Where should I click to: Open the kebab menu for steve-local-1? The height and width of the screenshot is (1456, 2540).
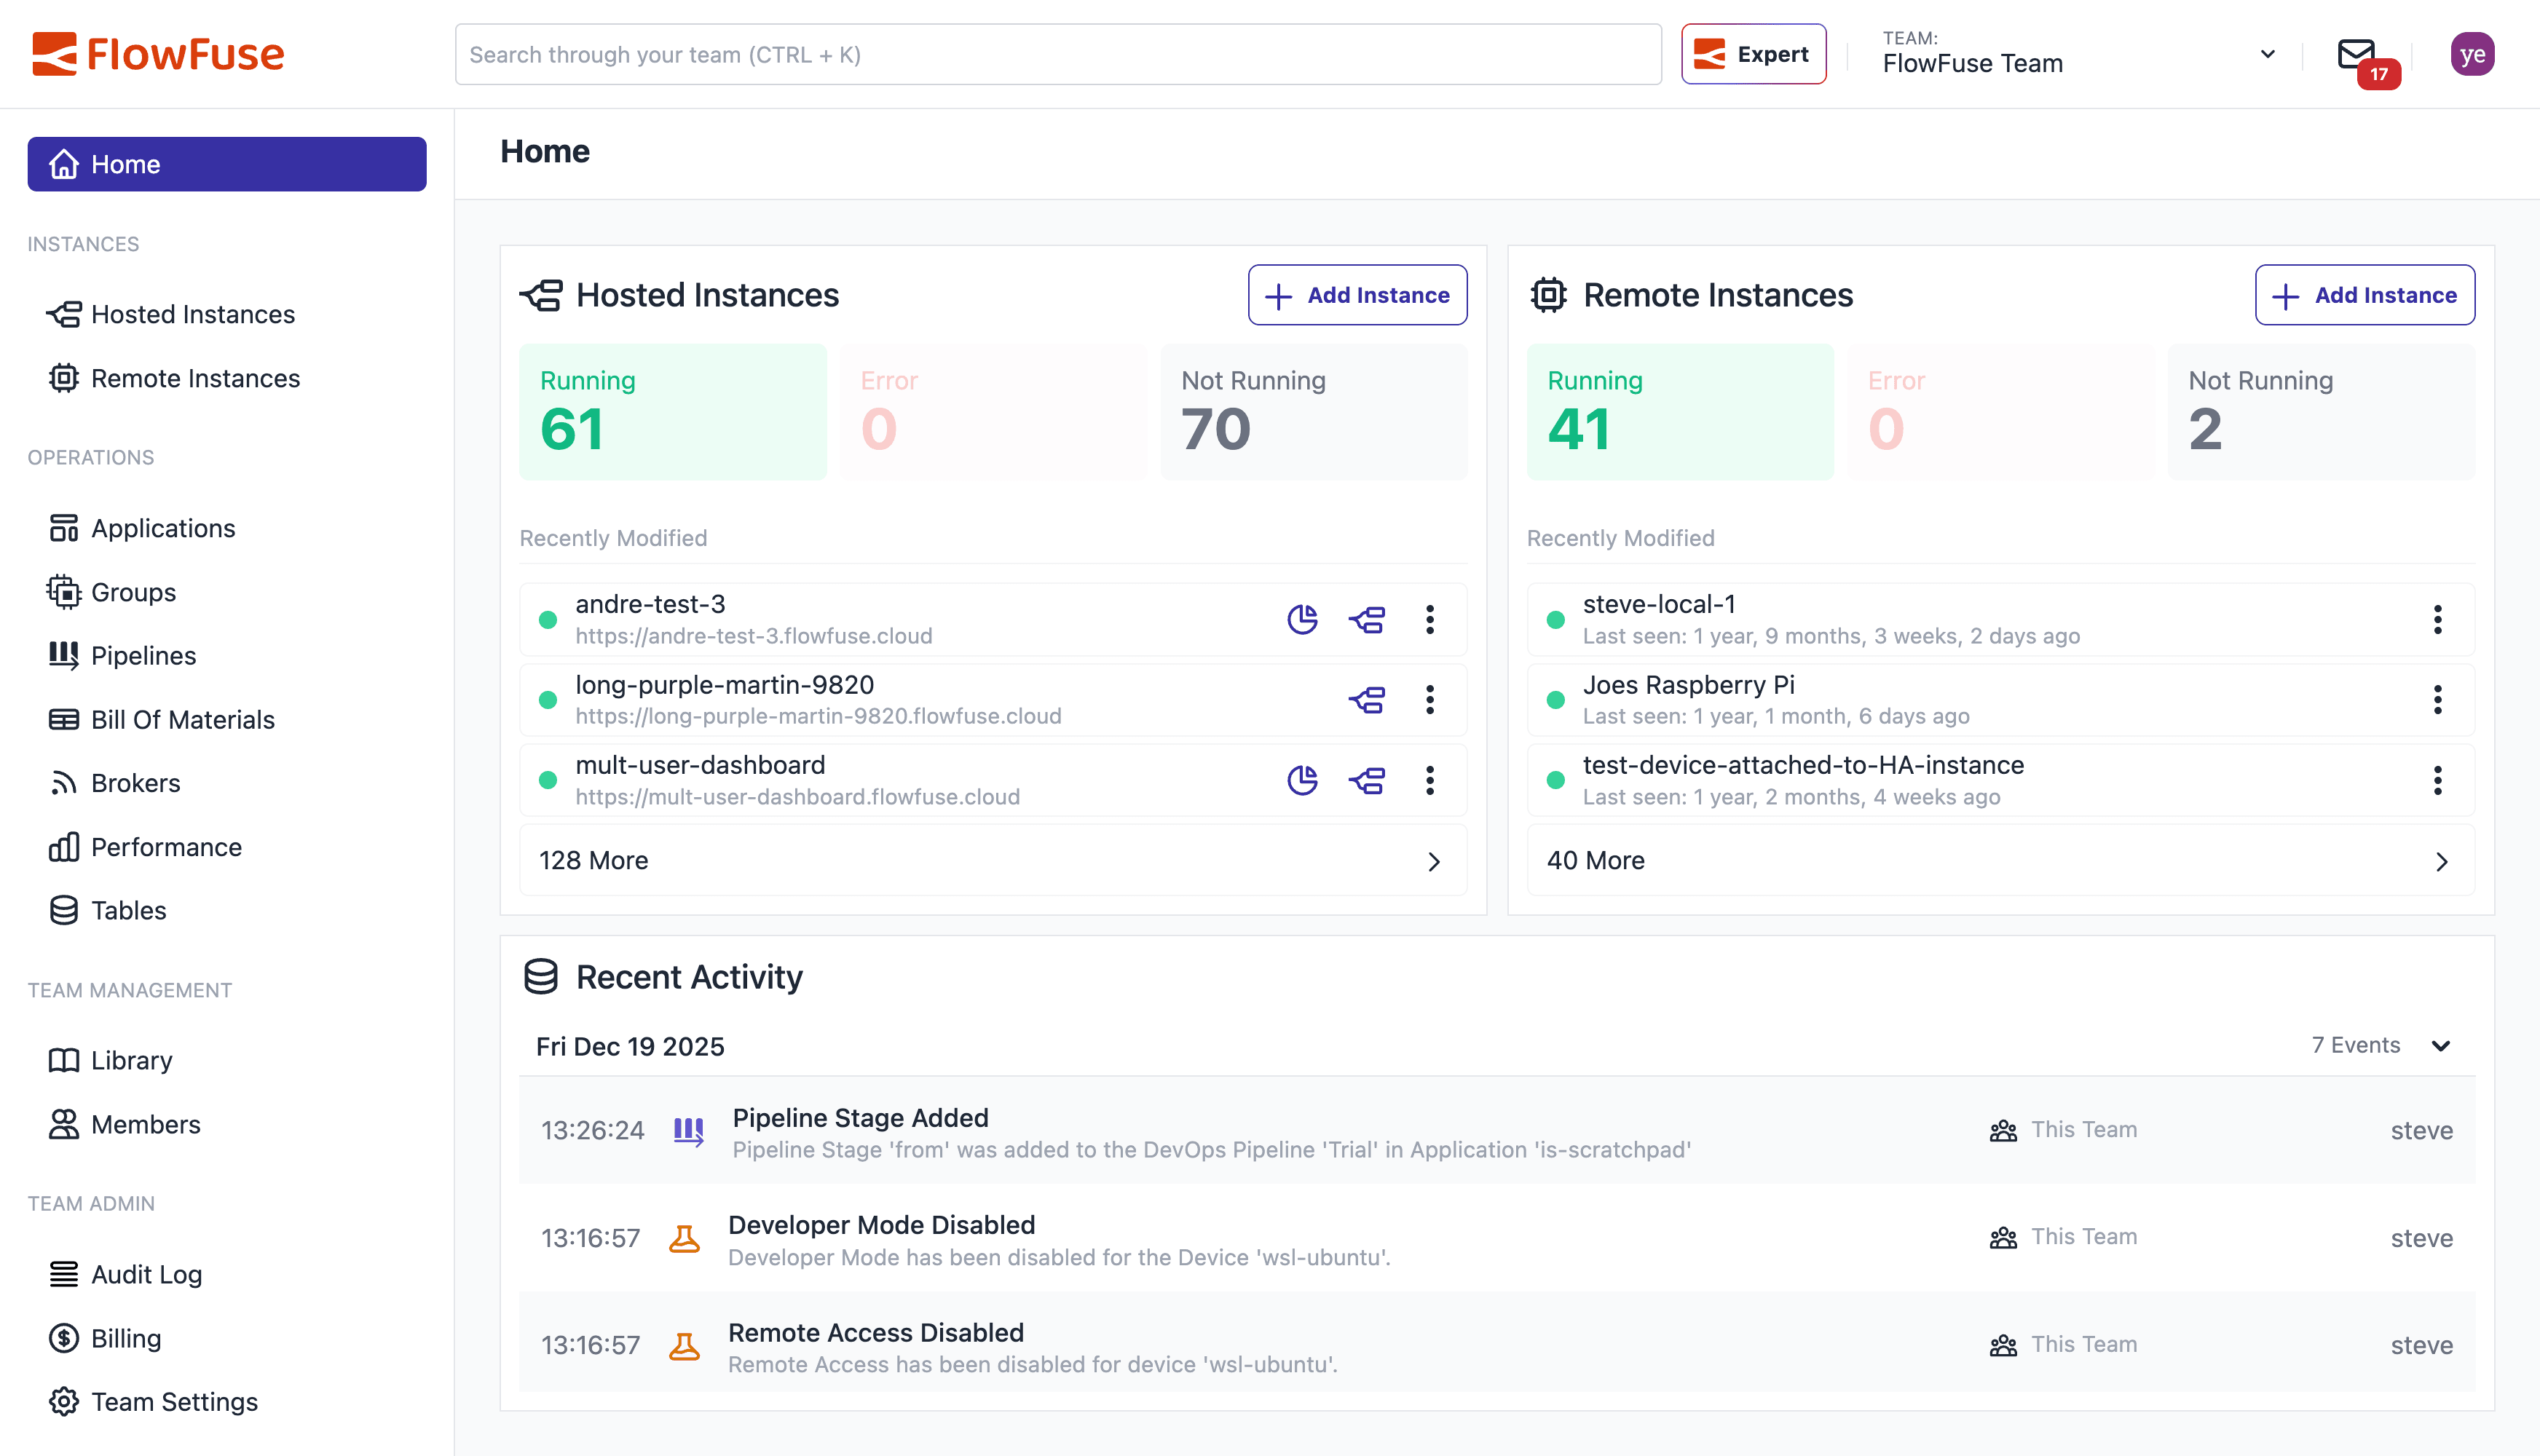pos(2438,619)
